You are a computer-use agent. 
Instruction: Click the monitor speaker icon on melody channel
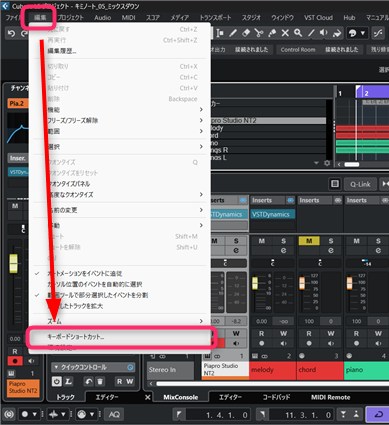point(283,343)
